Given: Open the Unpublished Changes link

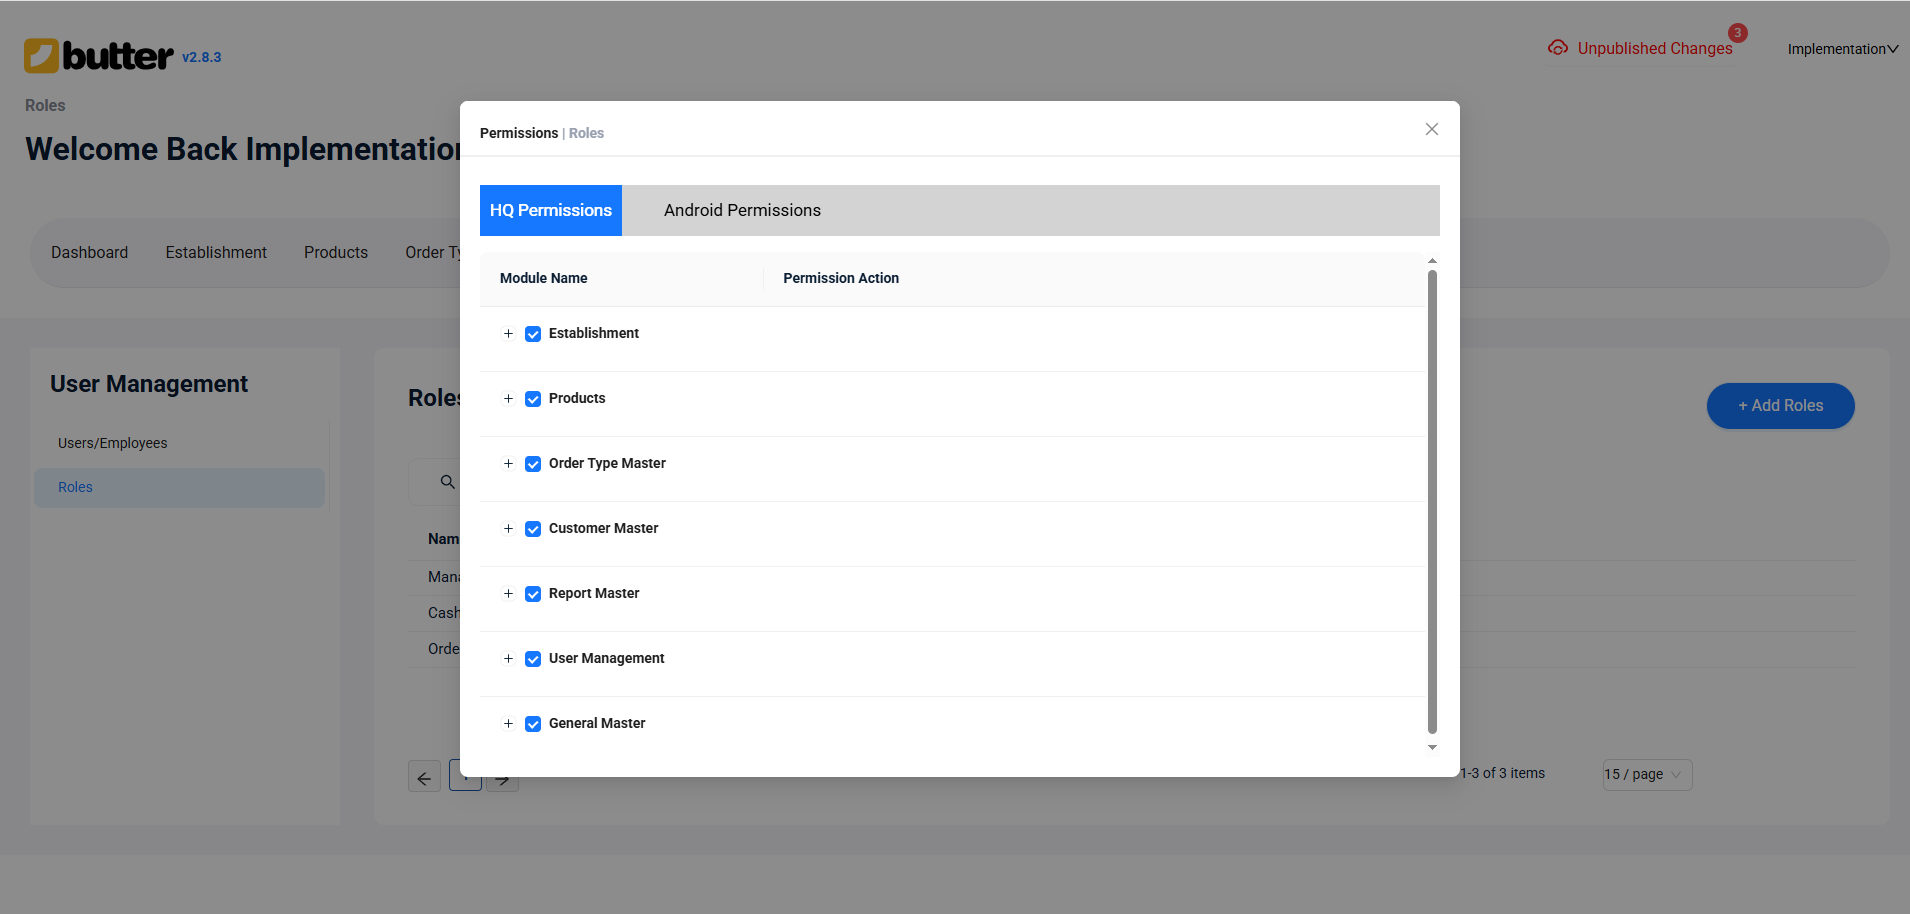Looking at the screenshot, I should click(x=1654, y=48).
